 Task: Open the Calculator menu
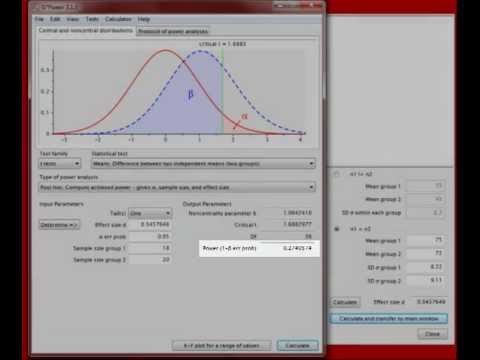pos(118,19)
